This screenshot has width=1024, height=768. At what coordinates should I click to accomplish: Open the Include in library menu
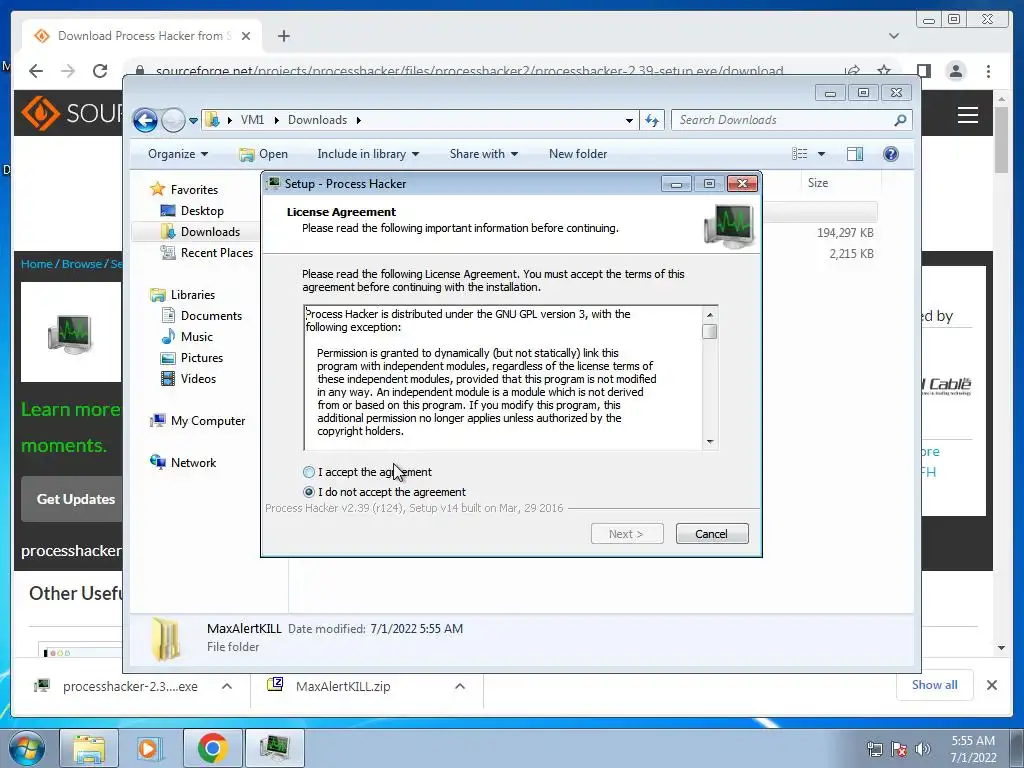[x=368, y=154]
